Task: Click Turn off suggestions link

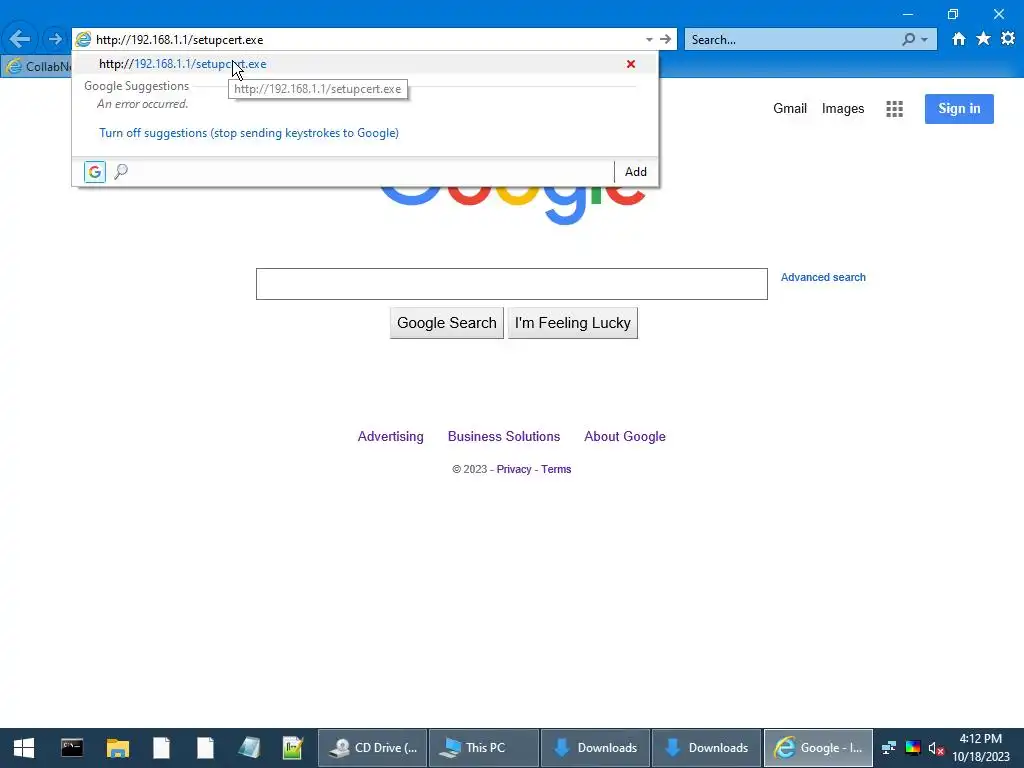Action: (x=249, y=133)
